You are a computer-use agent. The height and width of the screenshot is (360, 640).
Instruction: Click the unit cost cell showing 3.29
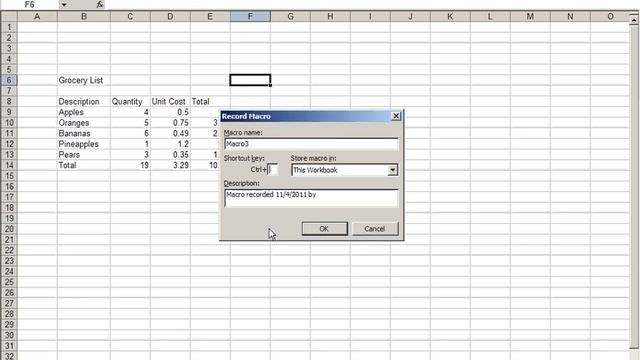pyautogui.click(x=170, y=165)
